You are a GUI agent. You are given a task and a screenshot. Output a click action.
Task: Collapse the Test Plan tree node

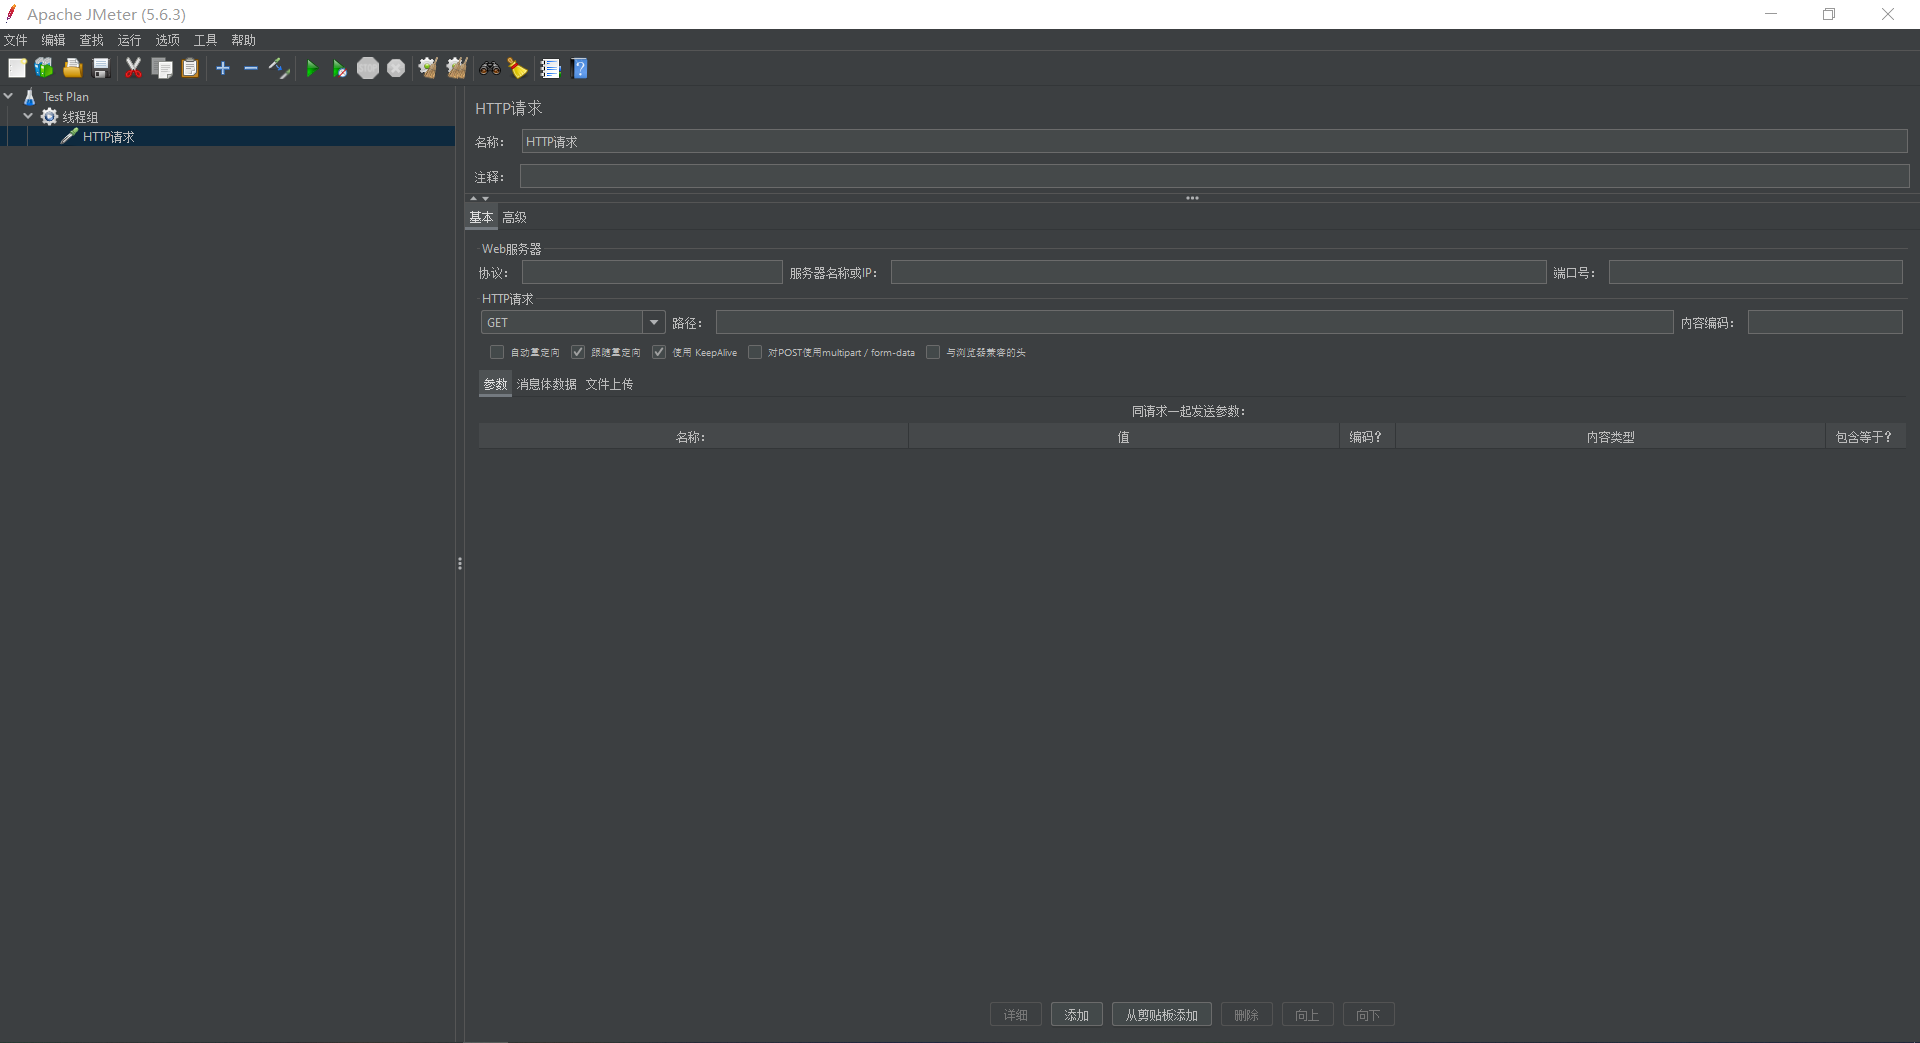(x=9, y=96)
